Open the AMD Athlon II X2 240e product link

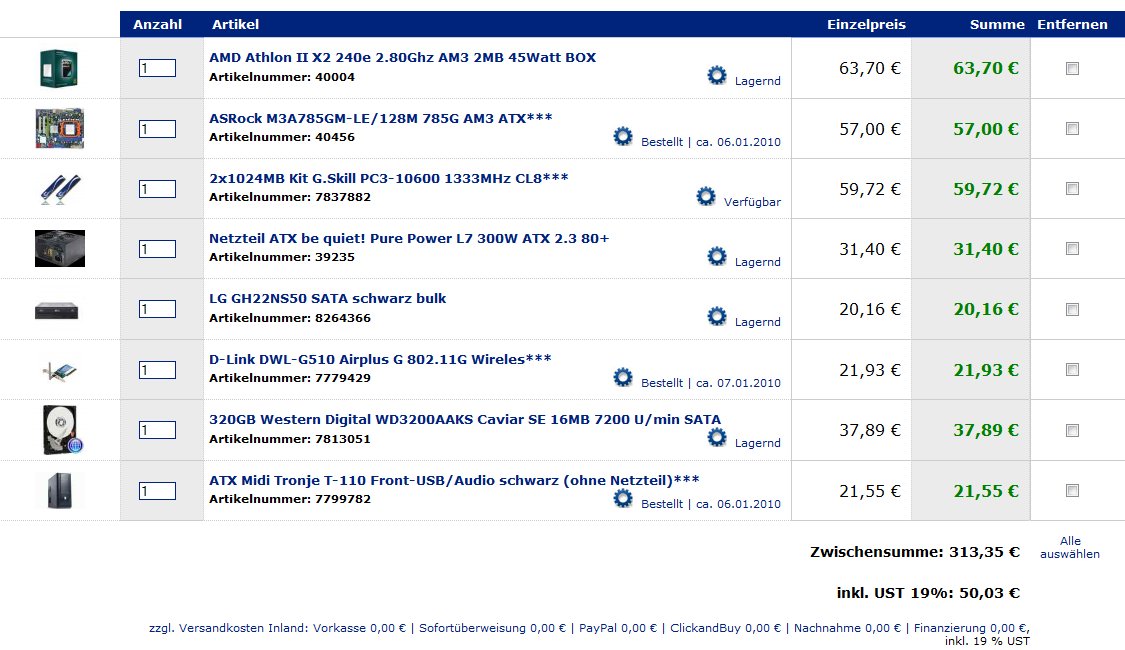pyautogui.click(x=403, y=57)
